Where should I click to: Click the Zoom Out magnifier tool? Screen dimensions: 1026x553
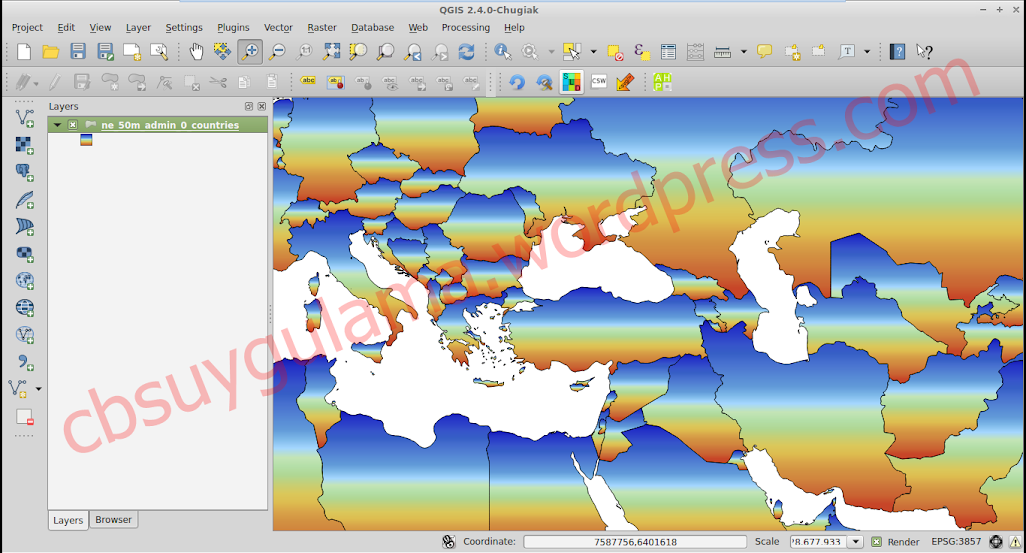coord(277,51)
